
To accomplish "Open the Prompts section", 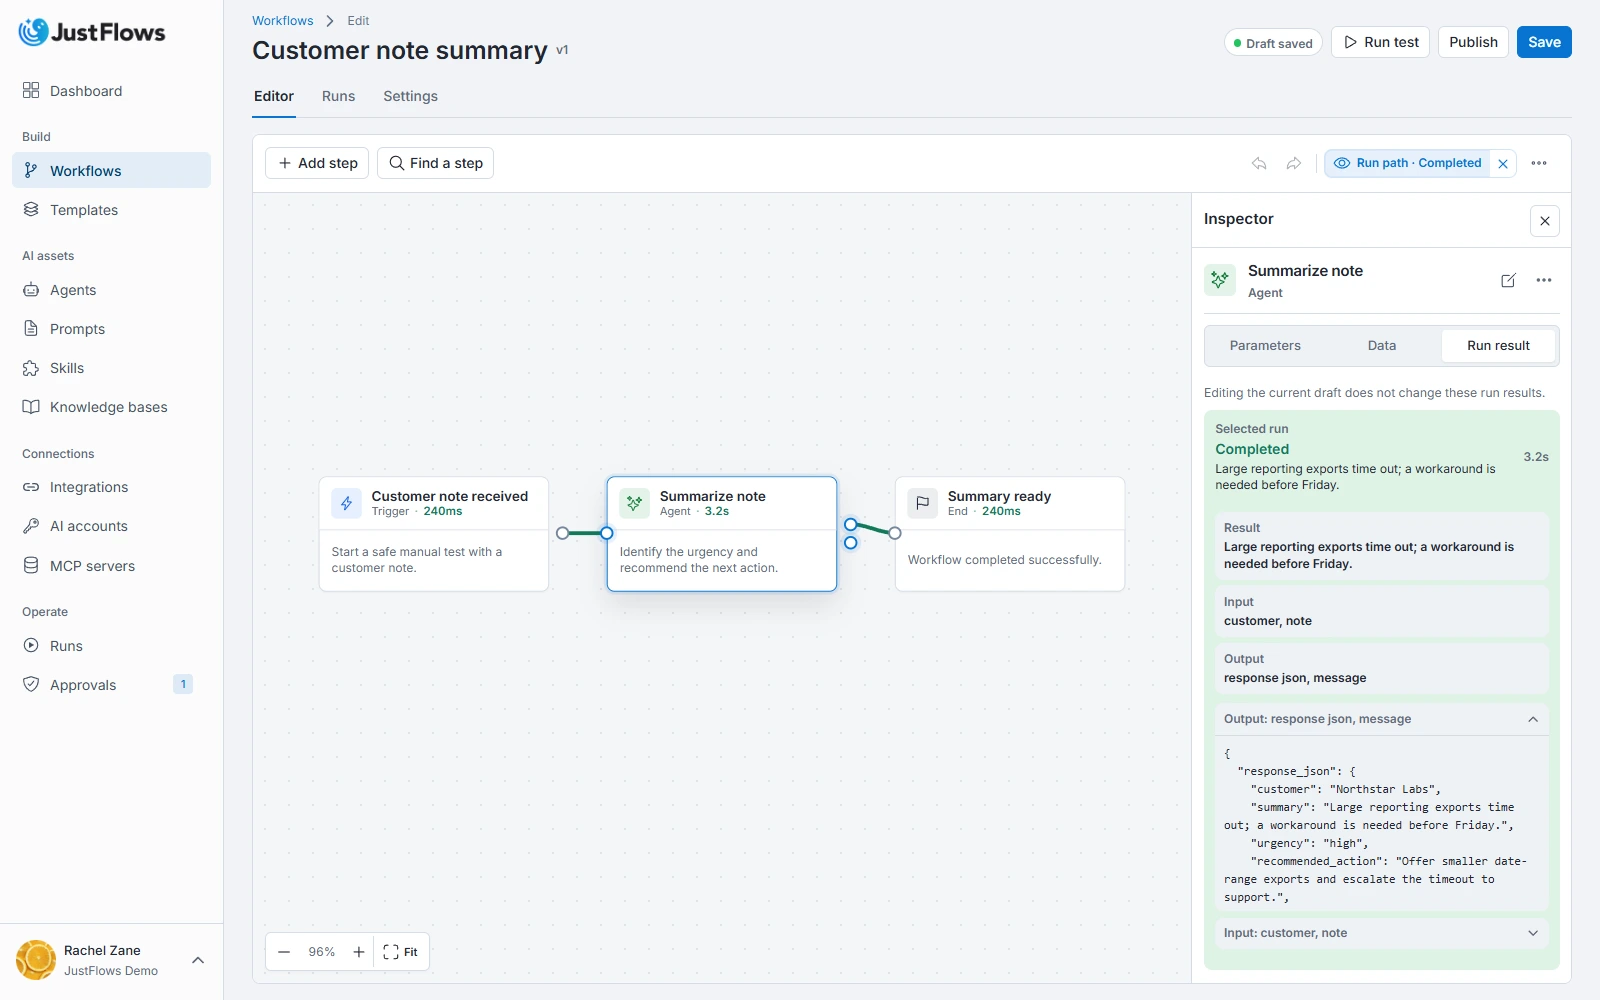I will 111,329.
